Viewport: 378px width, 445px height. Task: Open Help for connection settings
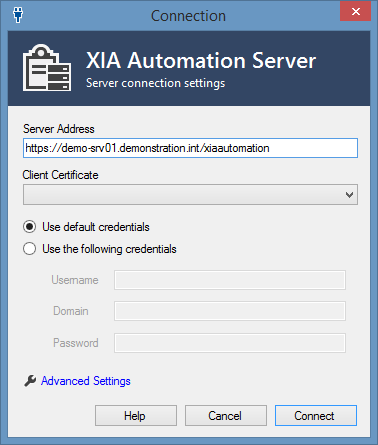coord(136,416)
